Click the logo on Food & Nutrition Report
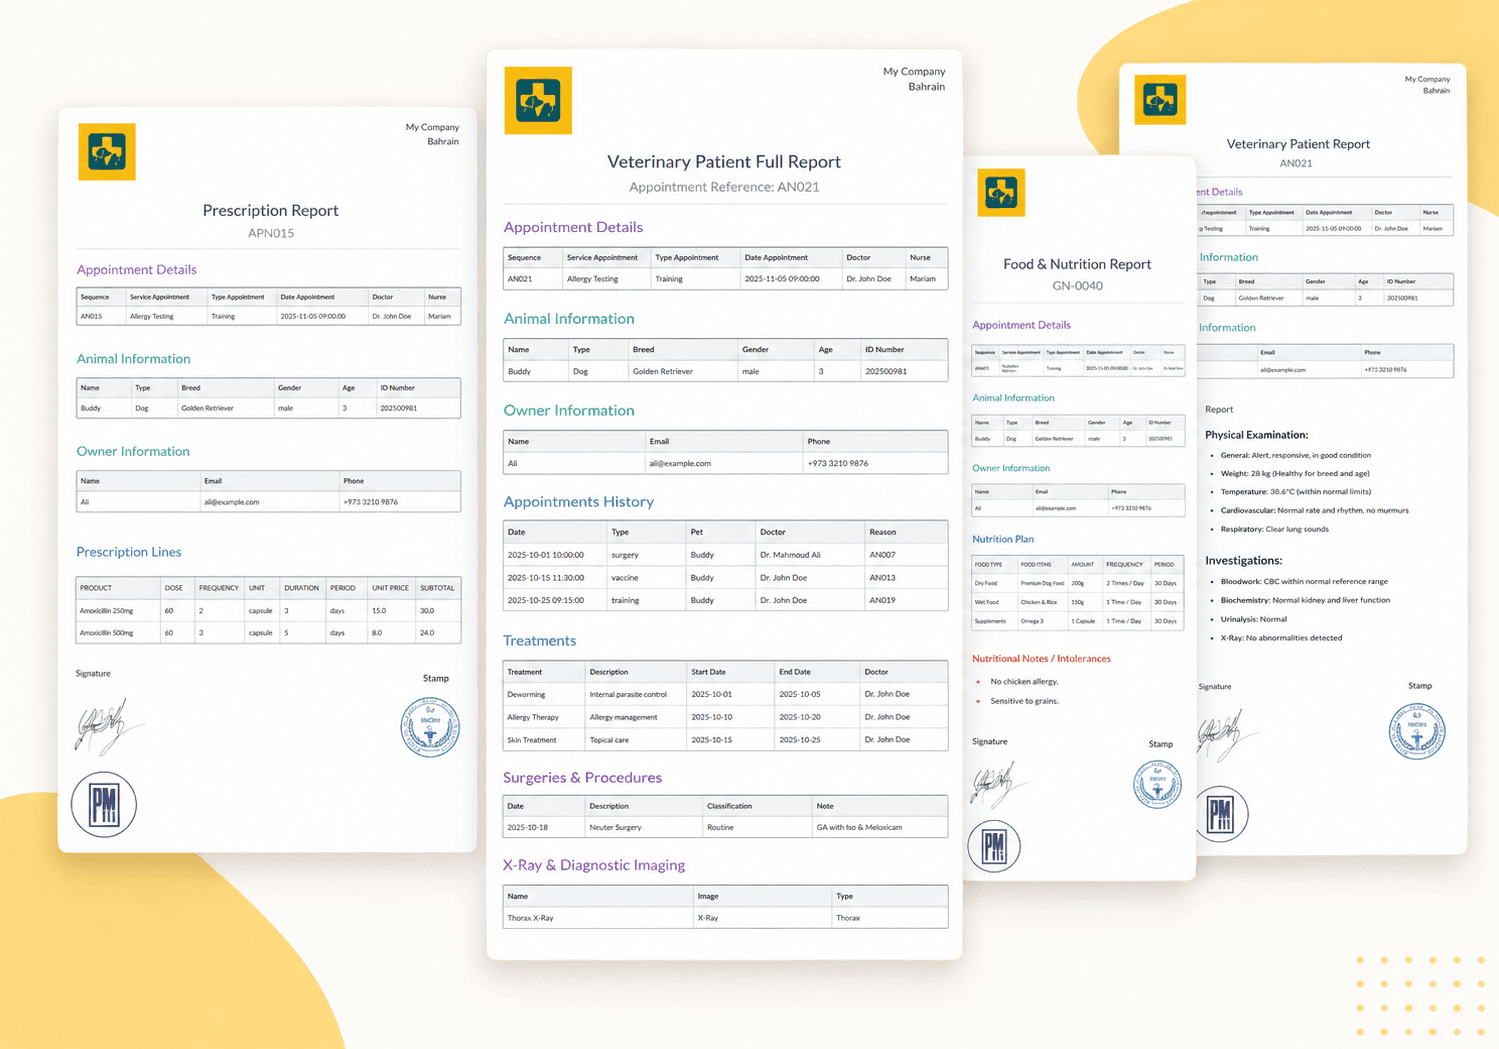This screenshot has height=1049, width=1499. point(1001,192)
